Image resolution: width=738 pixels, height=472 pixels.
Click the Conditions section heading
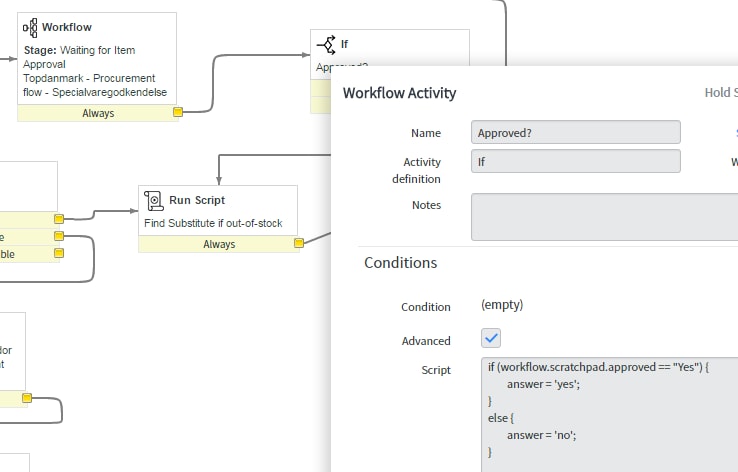(401, 263)
